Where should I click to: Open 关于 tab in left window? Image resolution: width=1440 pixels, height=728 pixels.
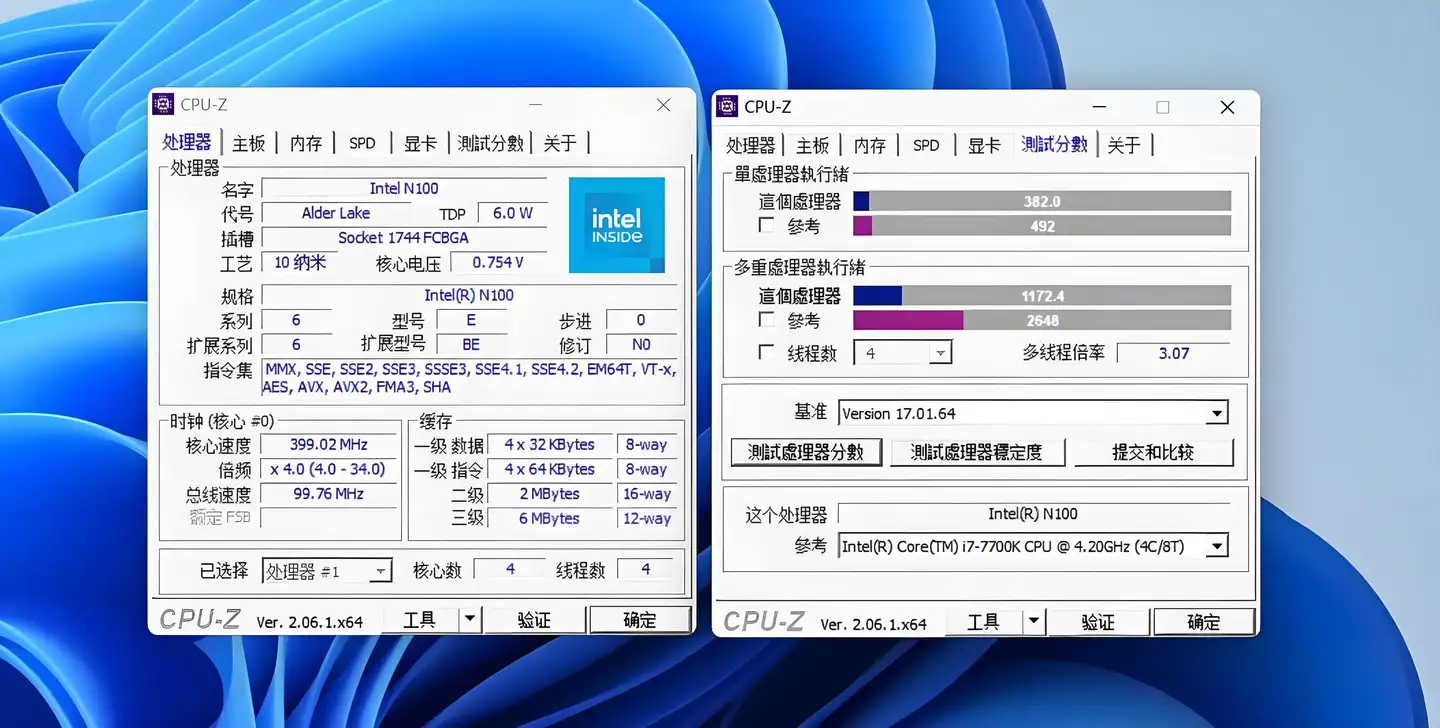(x=560, y=143)
